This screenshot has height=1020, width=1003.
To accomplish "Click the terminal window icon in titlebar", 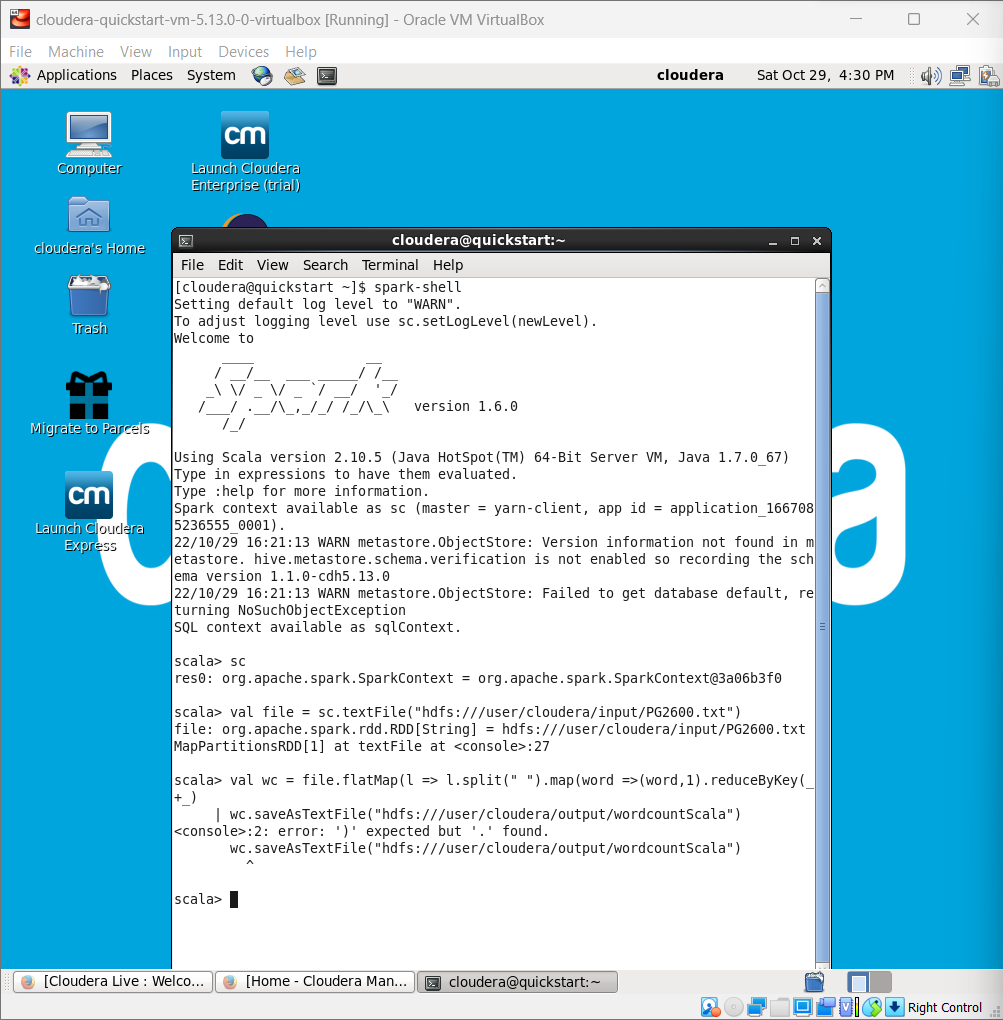I will (x=186, y=241).
